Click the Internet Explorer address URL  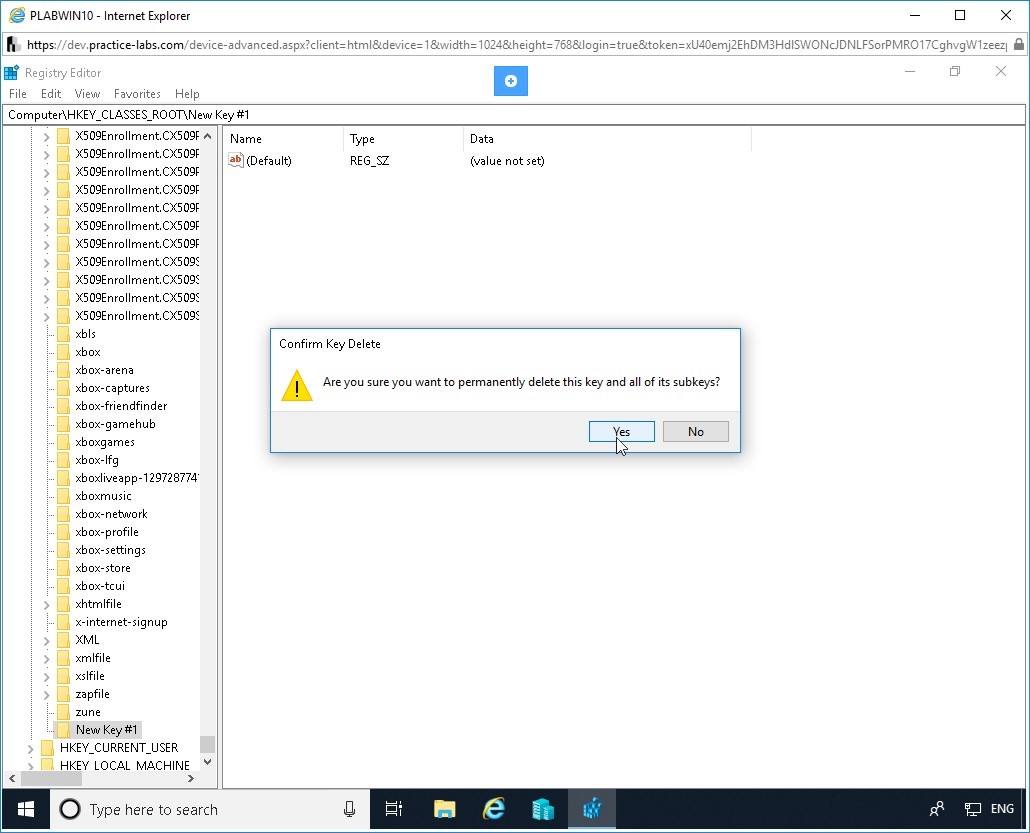click(516, 45)
